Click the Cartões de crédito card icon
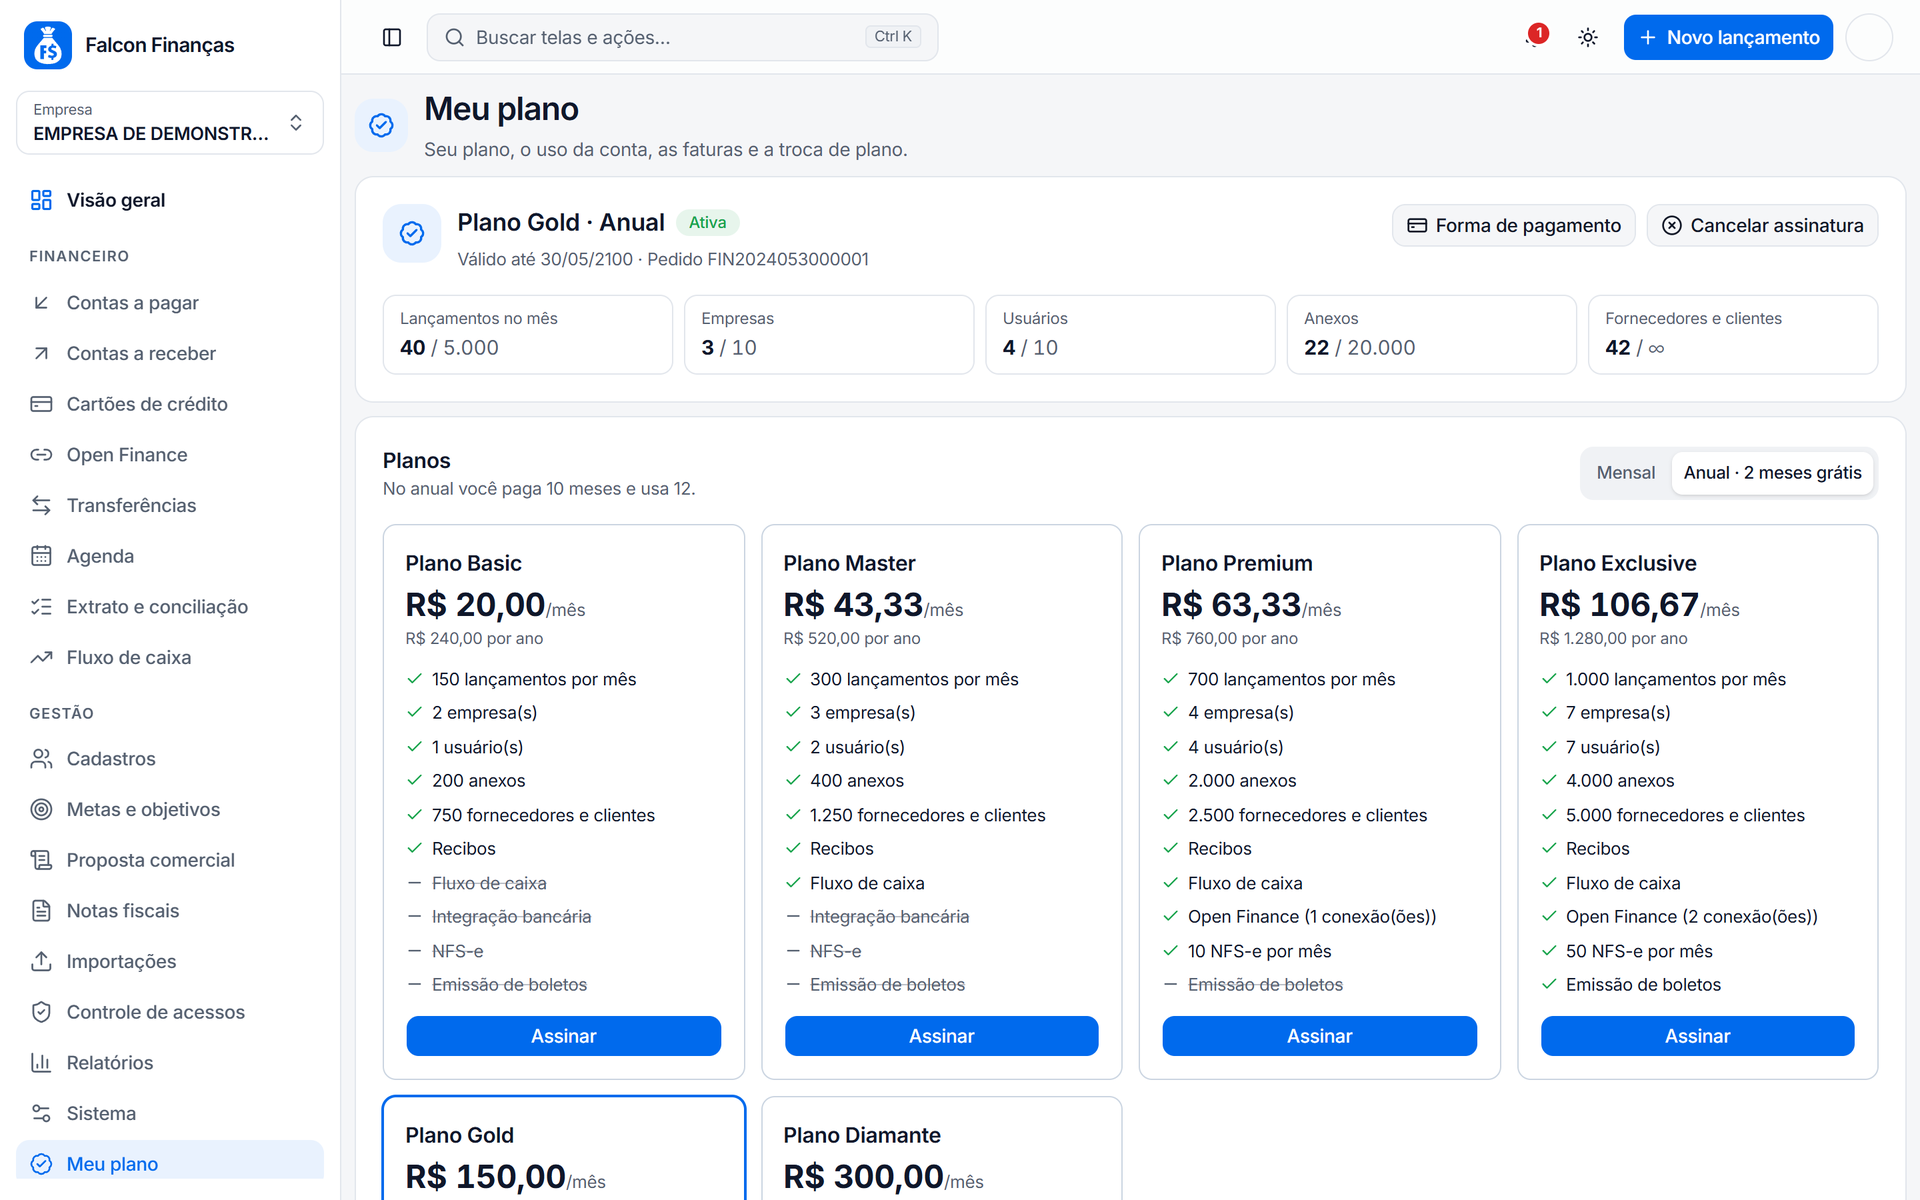The width and height of the screenshot is (1920, 1200). tap(41, 404)
